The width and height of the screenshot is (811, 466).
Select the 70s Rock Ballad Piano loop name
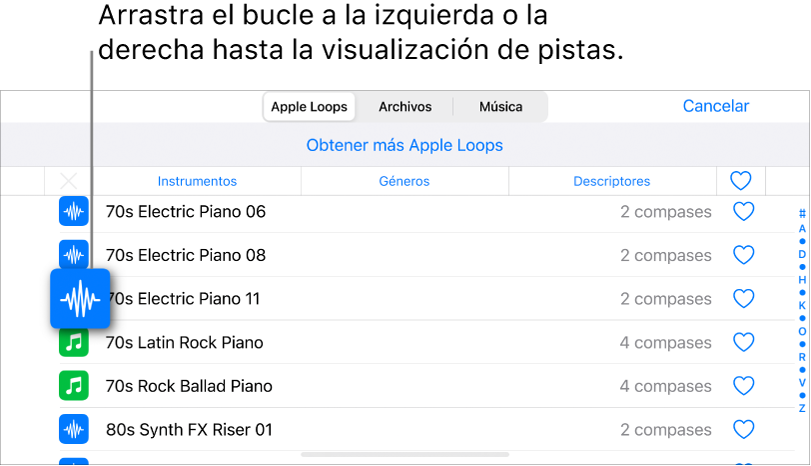coord(189,386)
